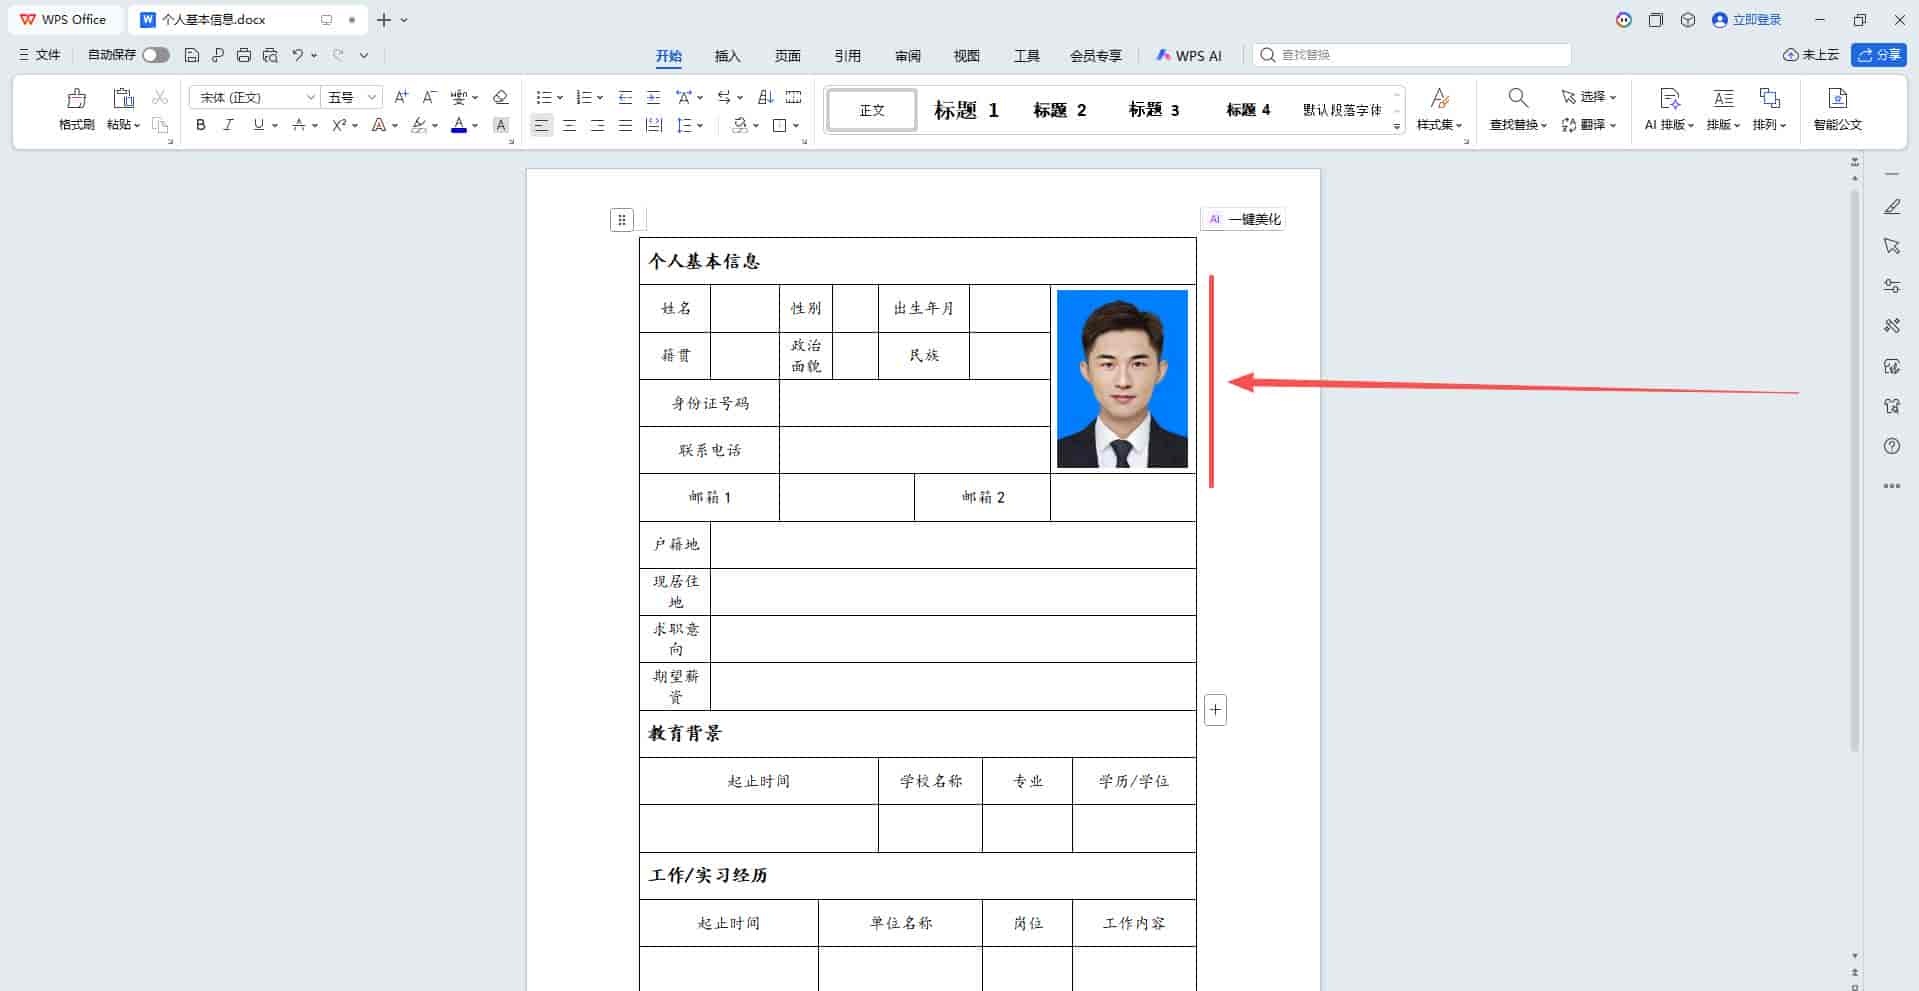Click the distributed alignment icon
Viewport: 1919px width, 991px height.
point(653,125)
